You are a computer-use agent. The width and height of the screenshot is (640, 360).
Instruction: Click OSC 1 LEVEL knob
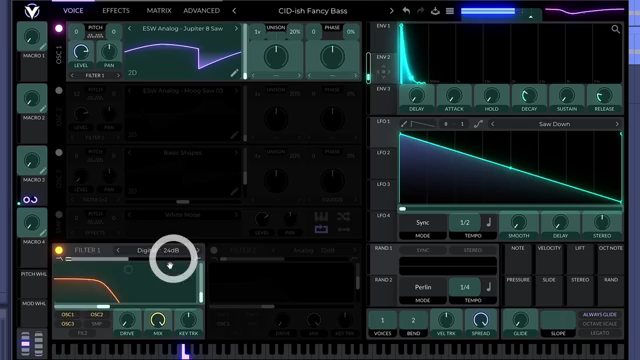tap(81, 52)
